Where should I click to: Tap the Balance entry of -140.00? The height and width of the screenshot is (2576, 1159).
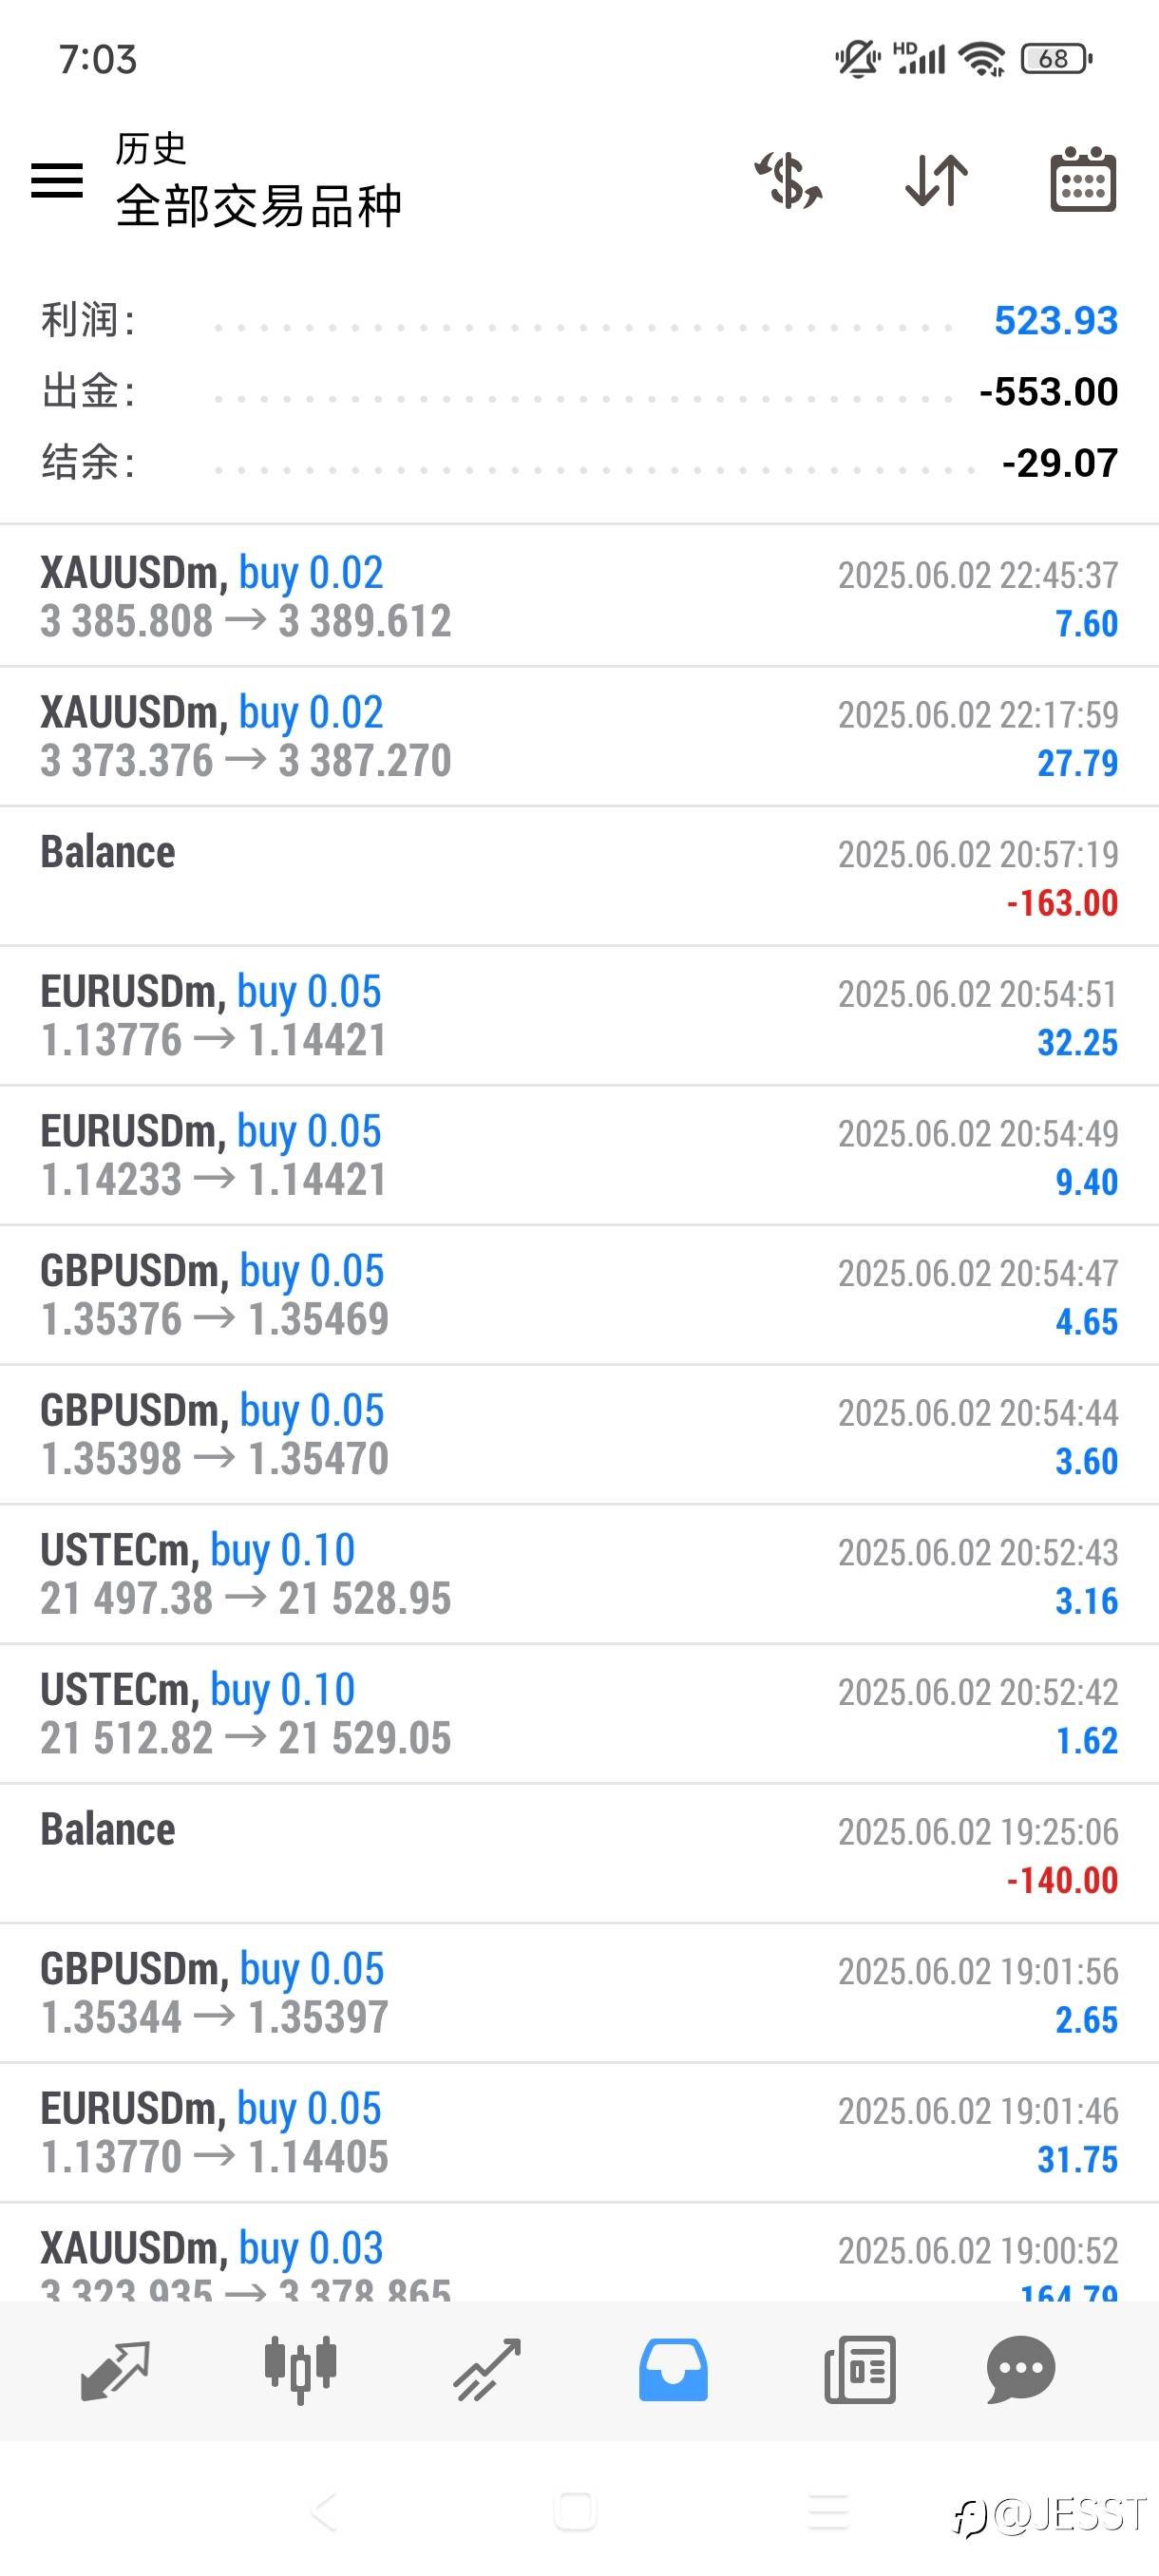(579, 1853)
